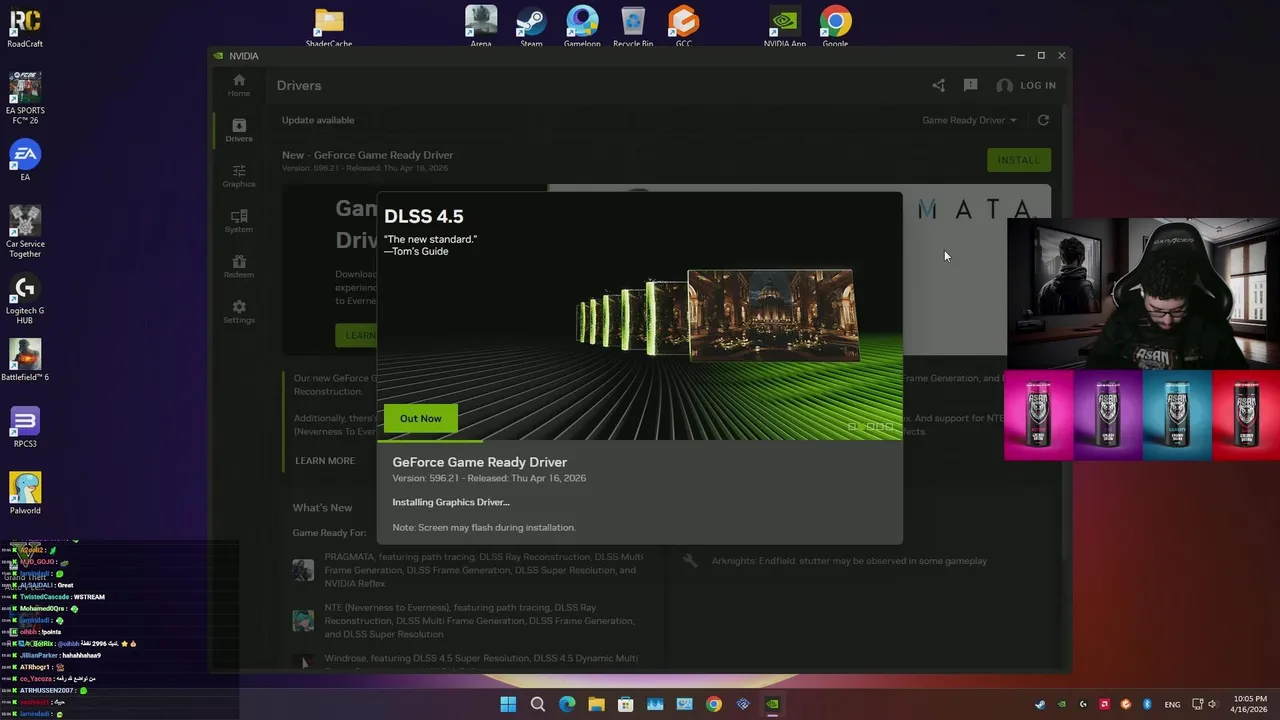Click the 'What's New' heading
1280x720 pixels.
322,508
